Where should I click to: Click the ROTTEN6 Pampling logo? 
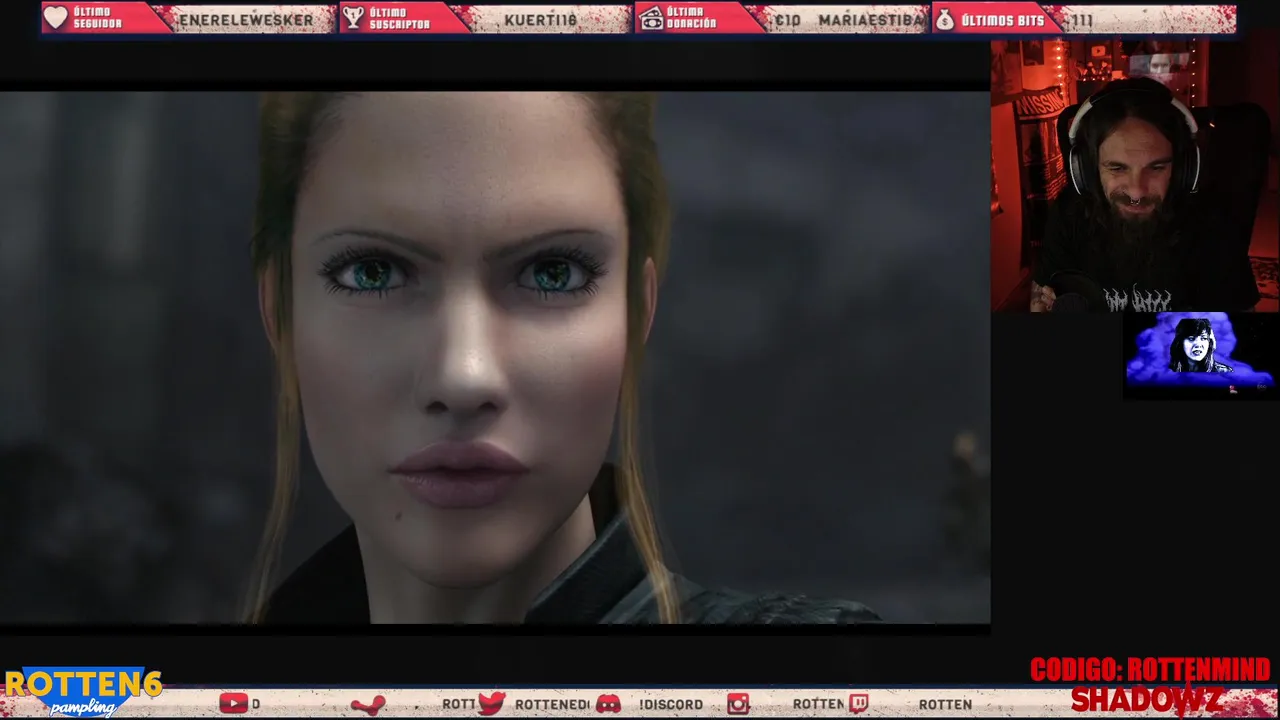click(82, 692)
